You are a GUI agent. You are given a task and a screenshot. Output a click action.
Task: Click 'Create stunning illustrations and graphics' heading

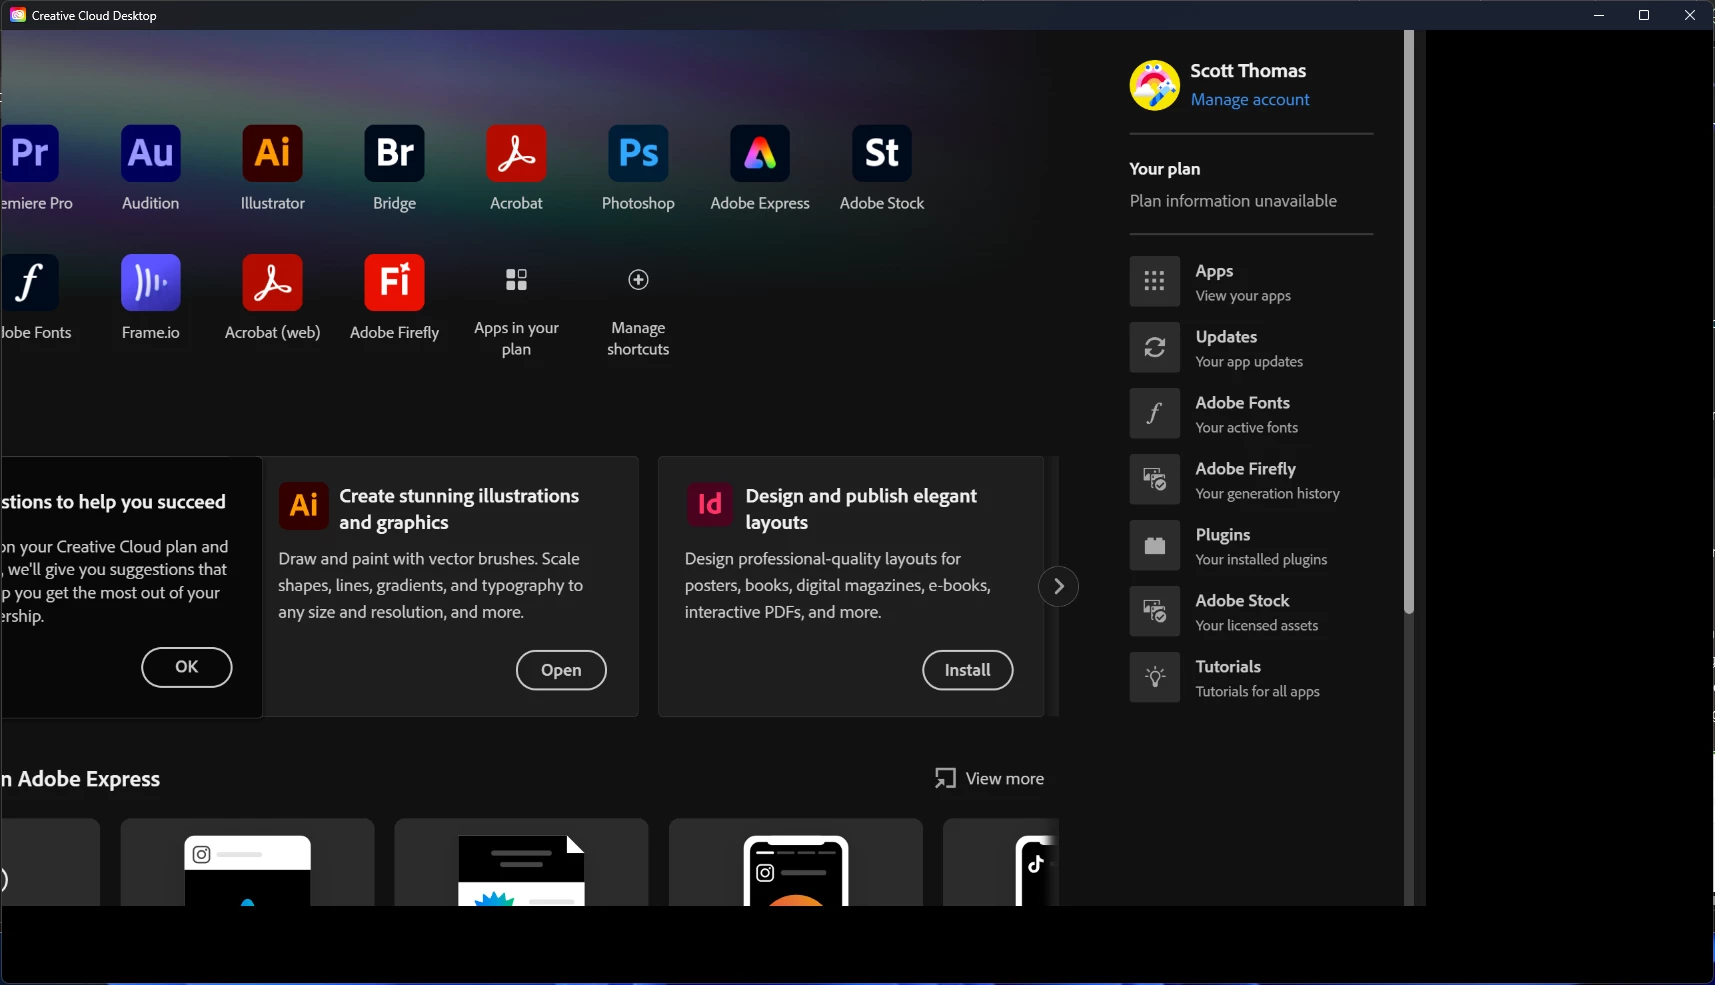tap(459, 509)
